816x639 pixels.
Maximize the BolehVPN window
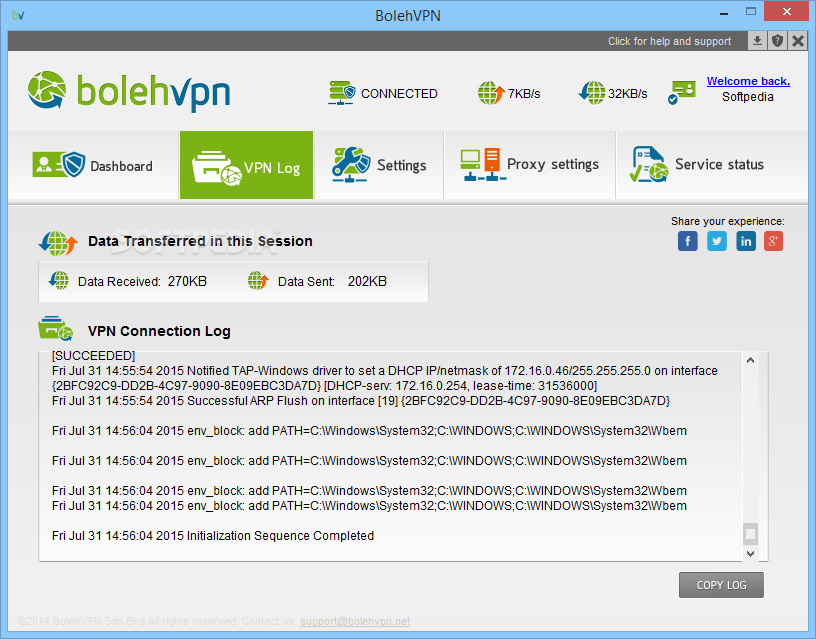750,11
